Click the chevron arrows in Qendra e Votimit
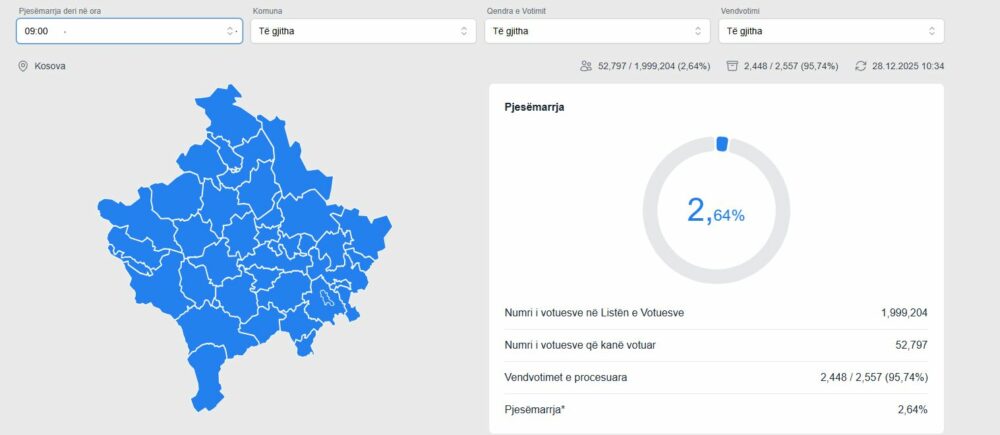Screen dimensions: 1000x435 click(x=697, y=31)
